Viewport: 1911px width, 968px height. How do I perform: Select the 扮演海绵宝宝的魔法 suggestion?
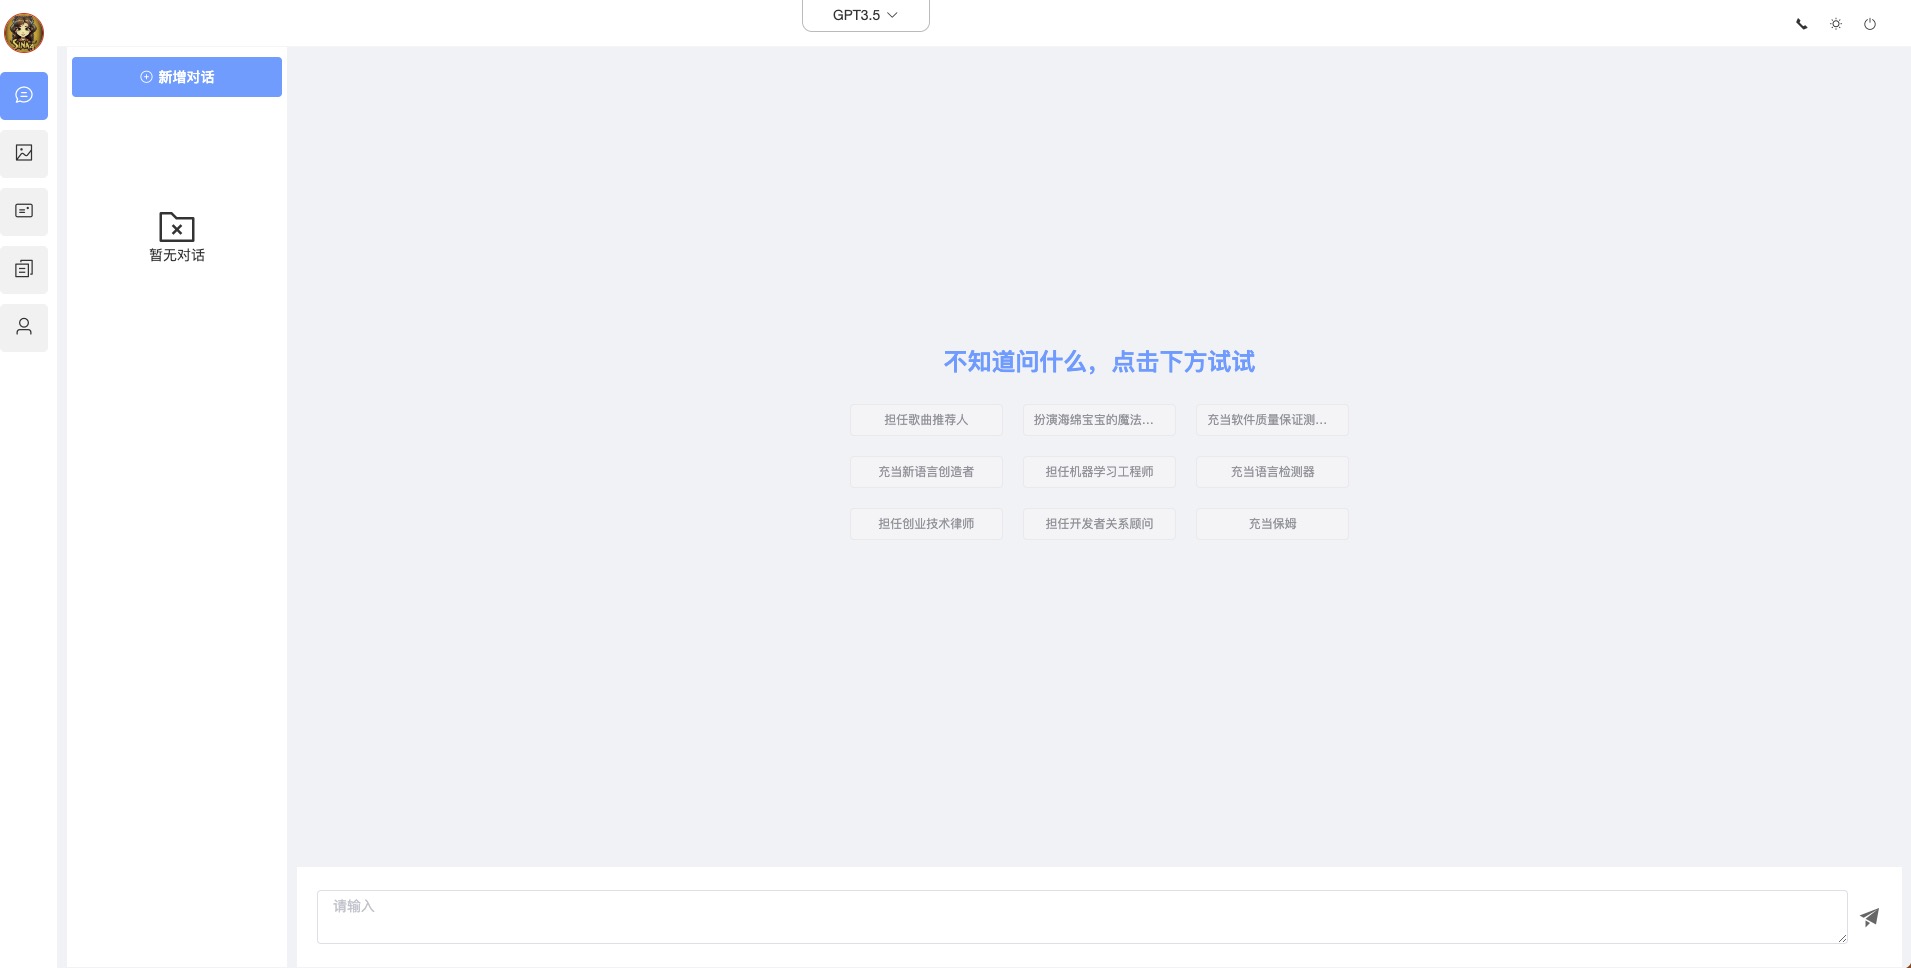click(x=1098, y=420)
